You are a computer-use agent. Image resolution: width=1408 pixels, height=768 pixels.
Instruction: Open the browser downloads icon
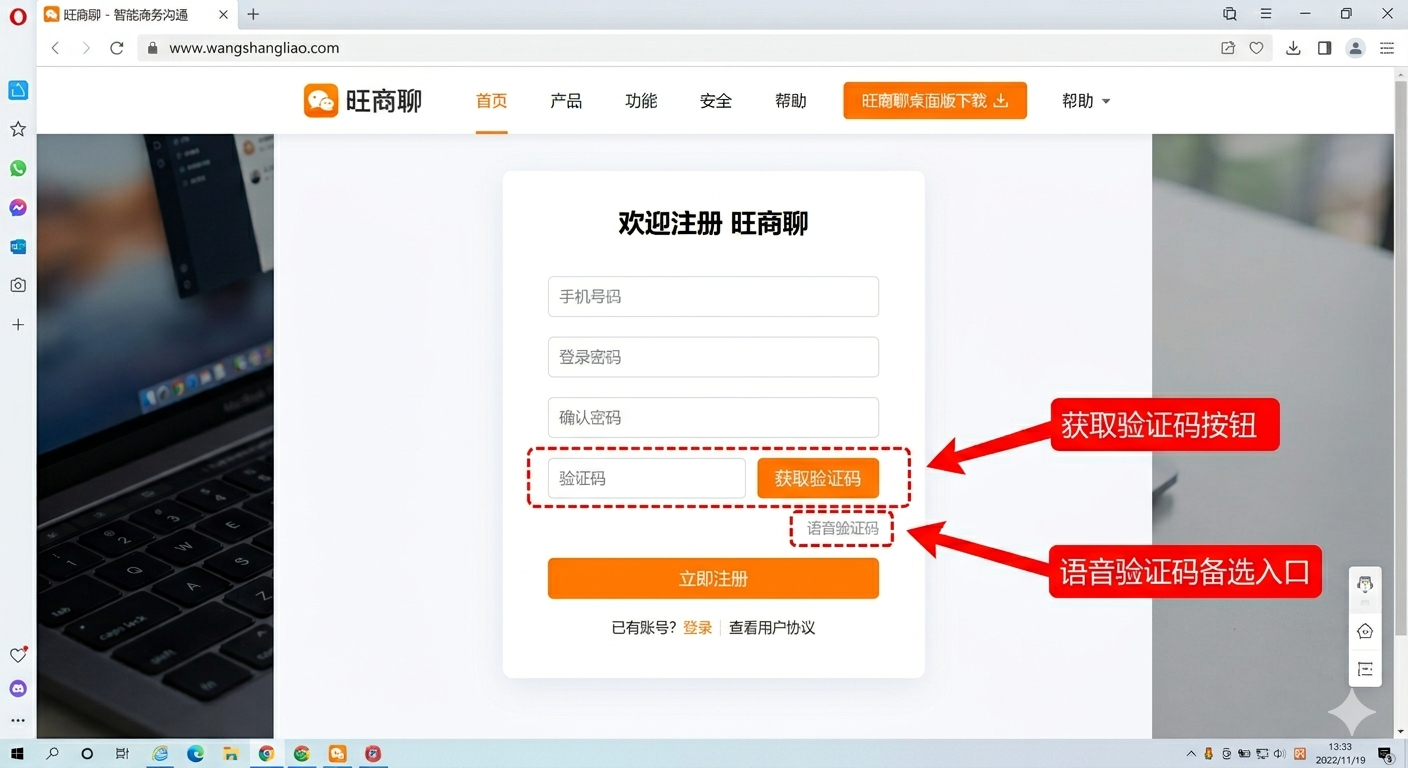pyautogui.click(x=1293, y=47)
